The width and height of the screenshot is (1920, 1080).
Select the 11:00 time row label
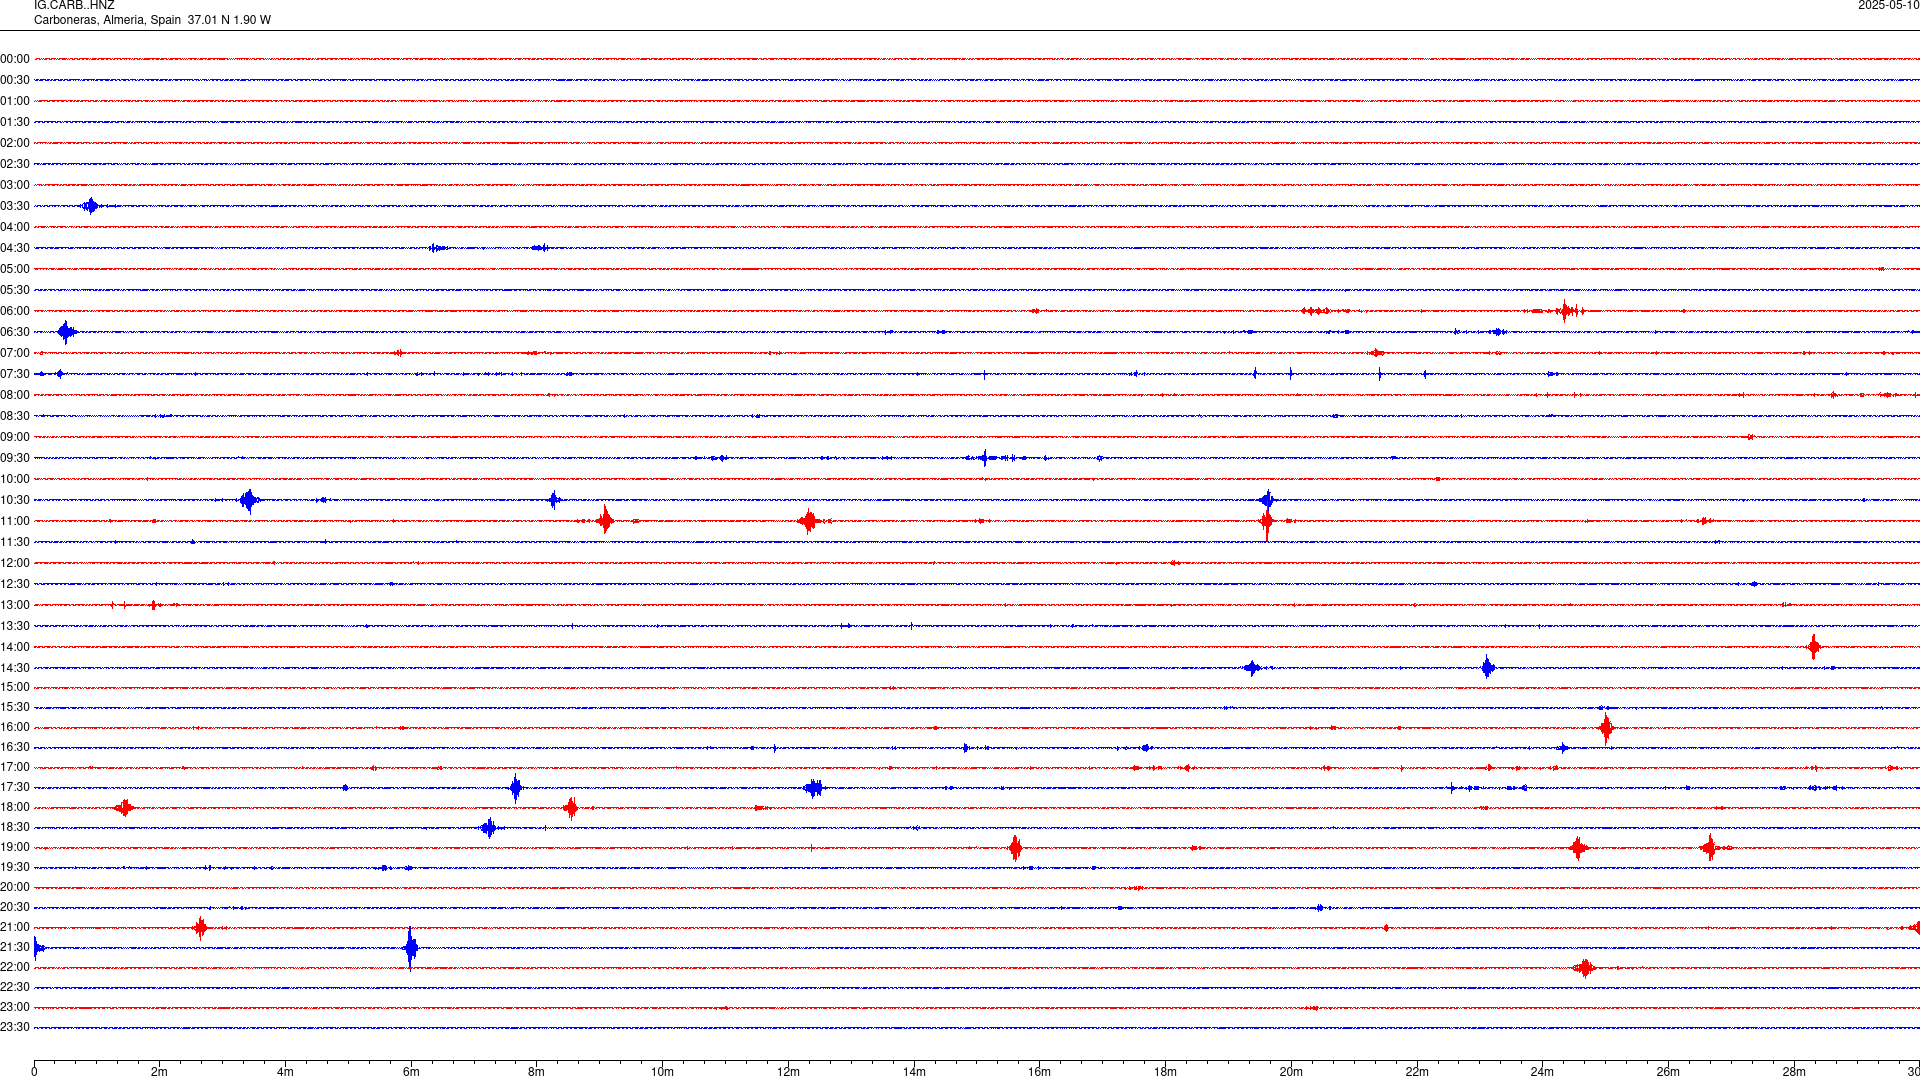click(15, 521)
